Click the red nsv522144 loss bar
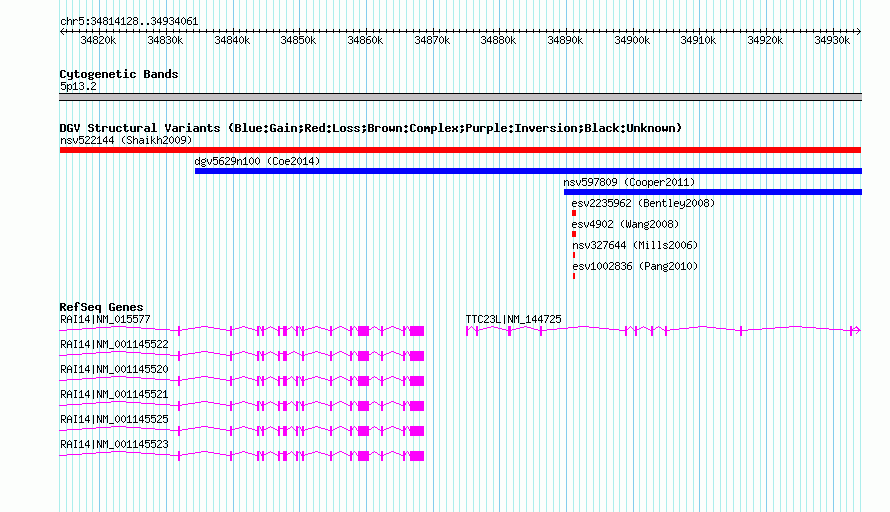Viewport: 890px width, 512px height. click(460, 150)
